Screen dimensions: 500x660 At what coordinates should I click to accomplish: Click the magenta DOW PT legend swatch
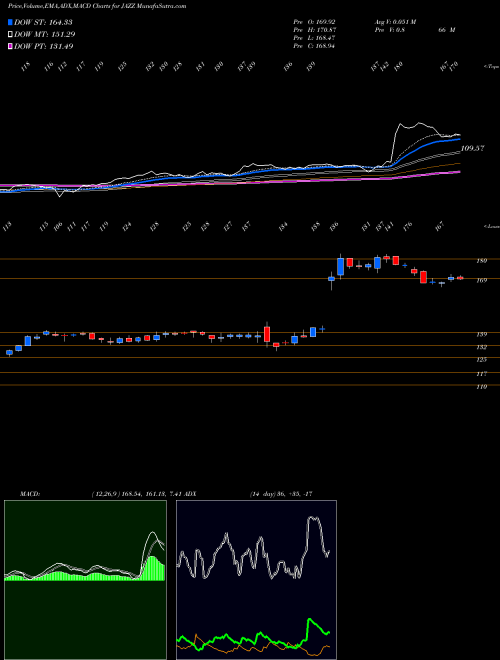[10, 46]
